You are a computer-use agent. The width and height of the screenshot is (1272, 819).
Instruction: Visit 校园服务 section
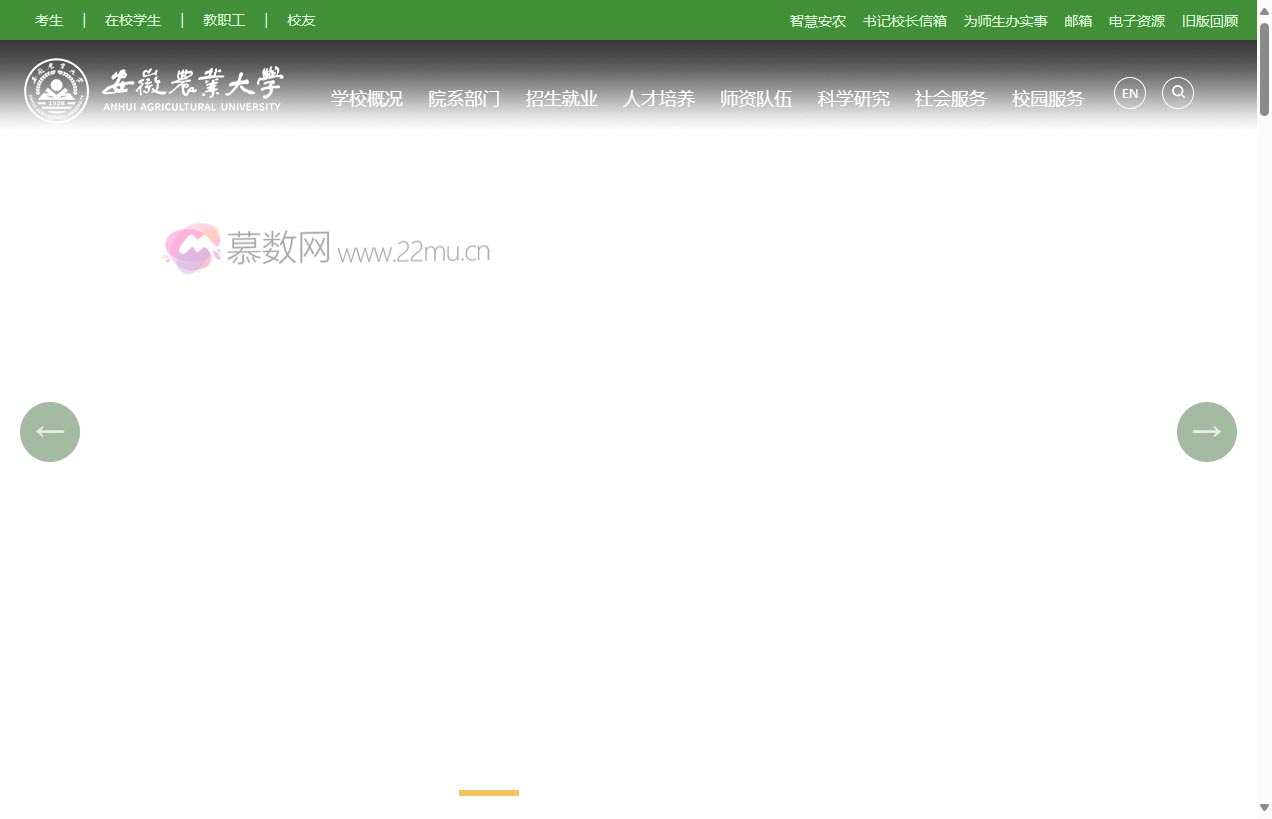coord(1047,98)
